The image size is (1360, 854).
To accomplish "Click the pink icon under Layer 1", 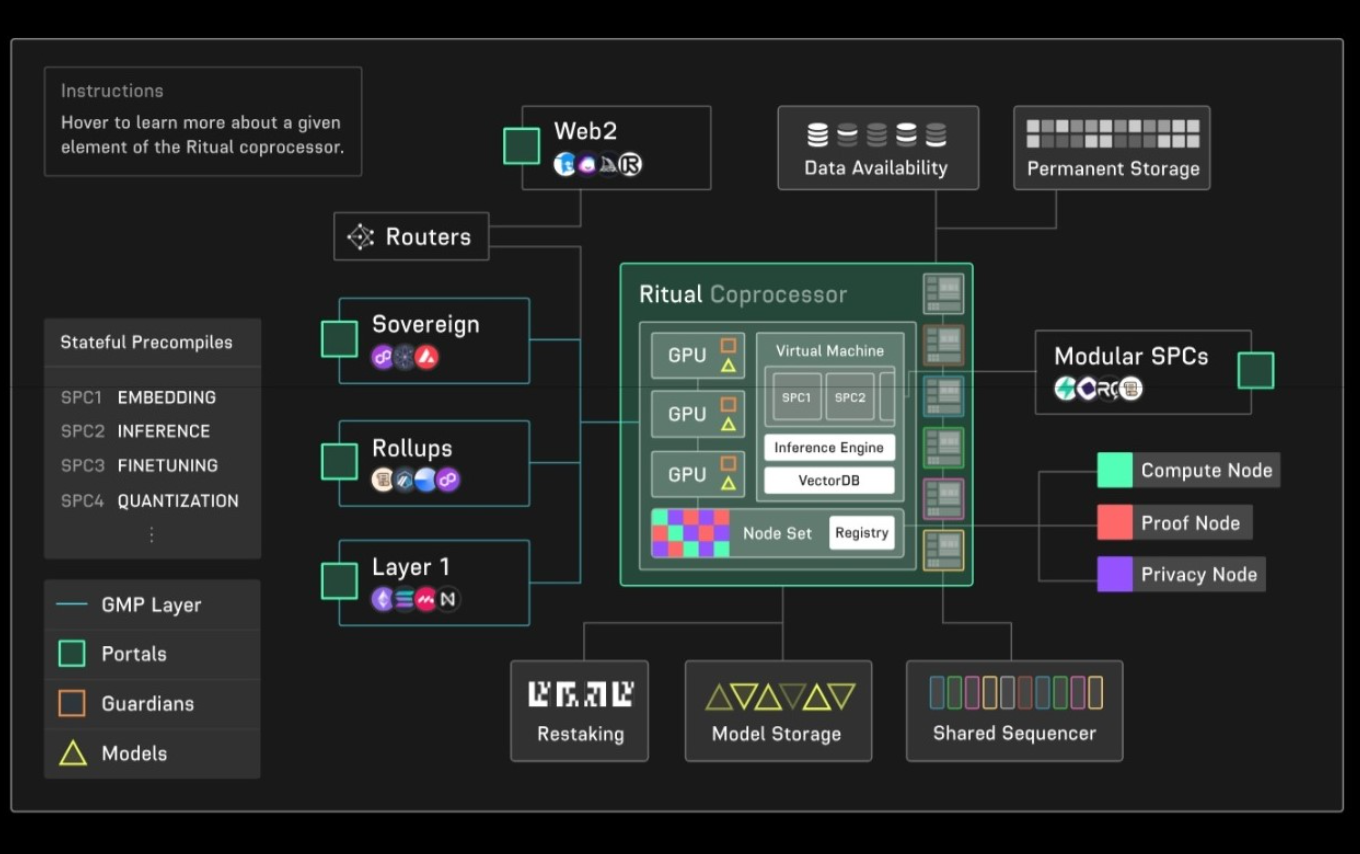I will pyautogui.click(x=426, y=600).
